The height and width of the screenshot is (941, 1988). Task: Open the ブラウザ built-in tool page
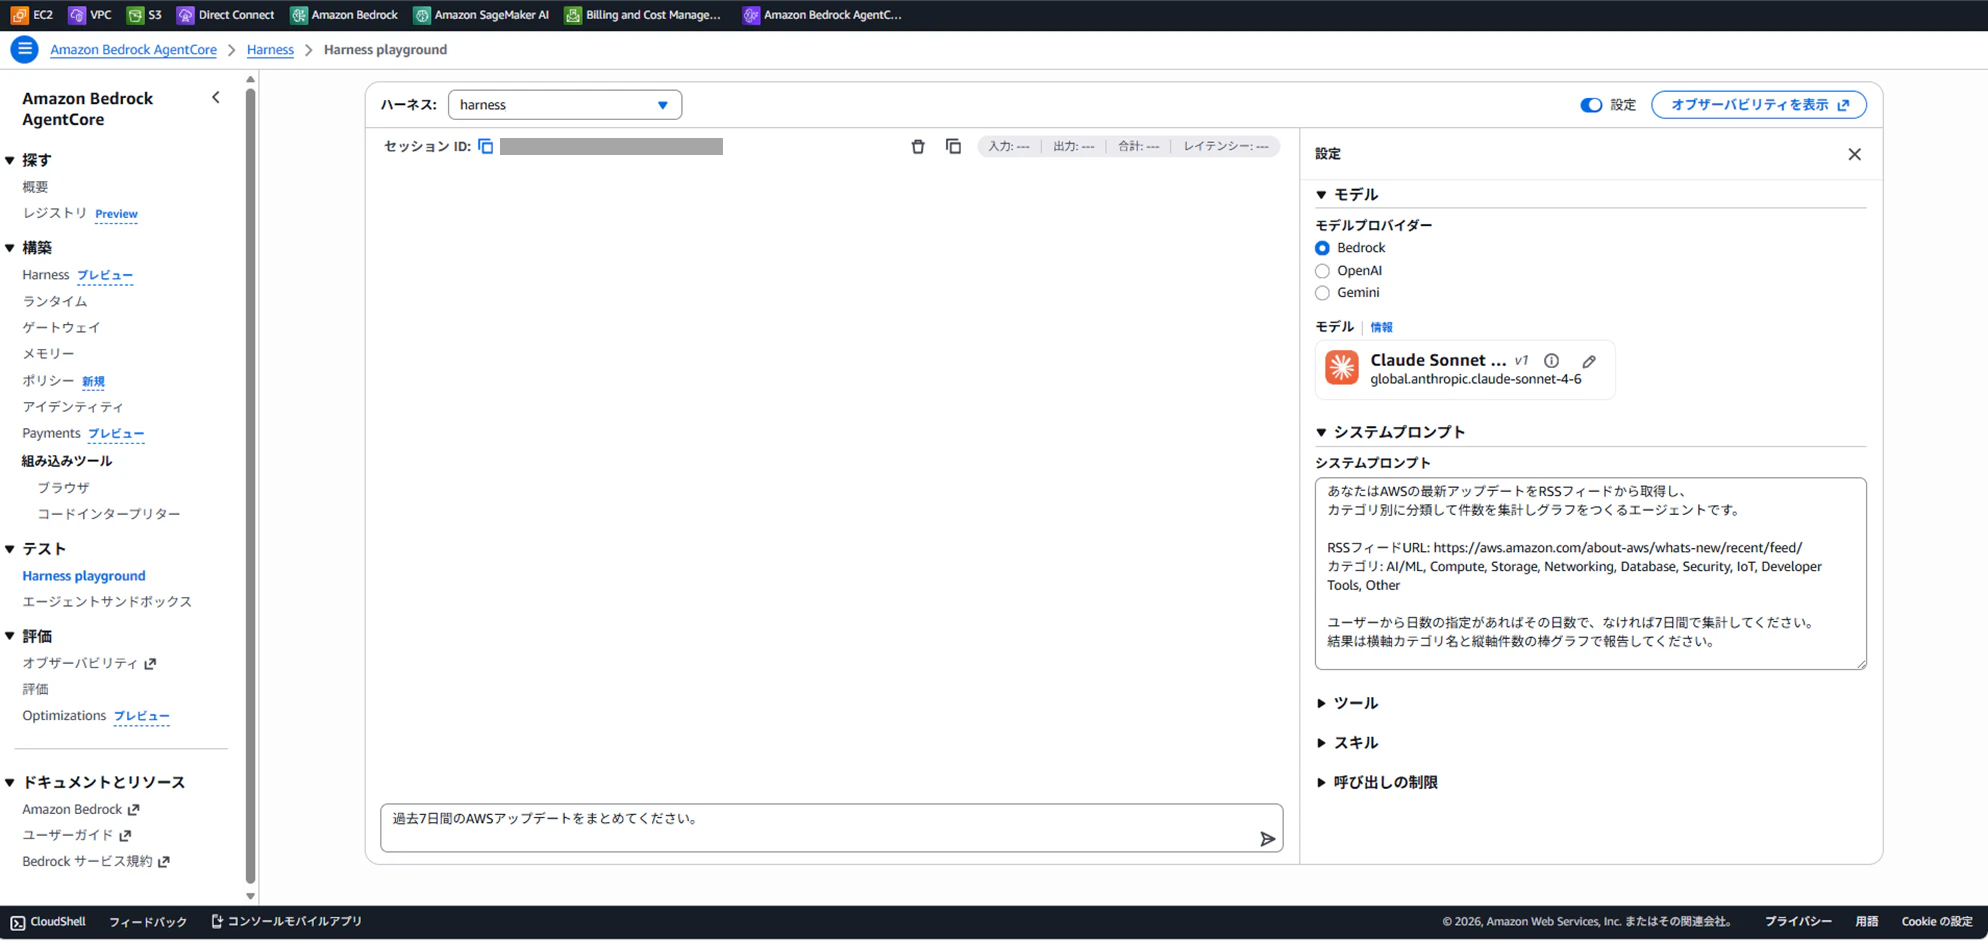click(x=63, y=488)
